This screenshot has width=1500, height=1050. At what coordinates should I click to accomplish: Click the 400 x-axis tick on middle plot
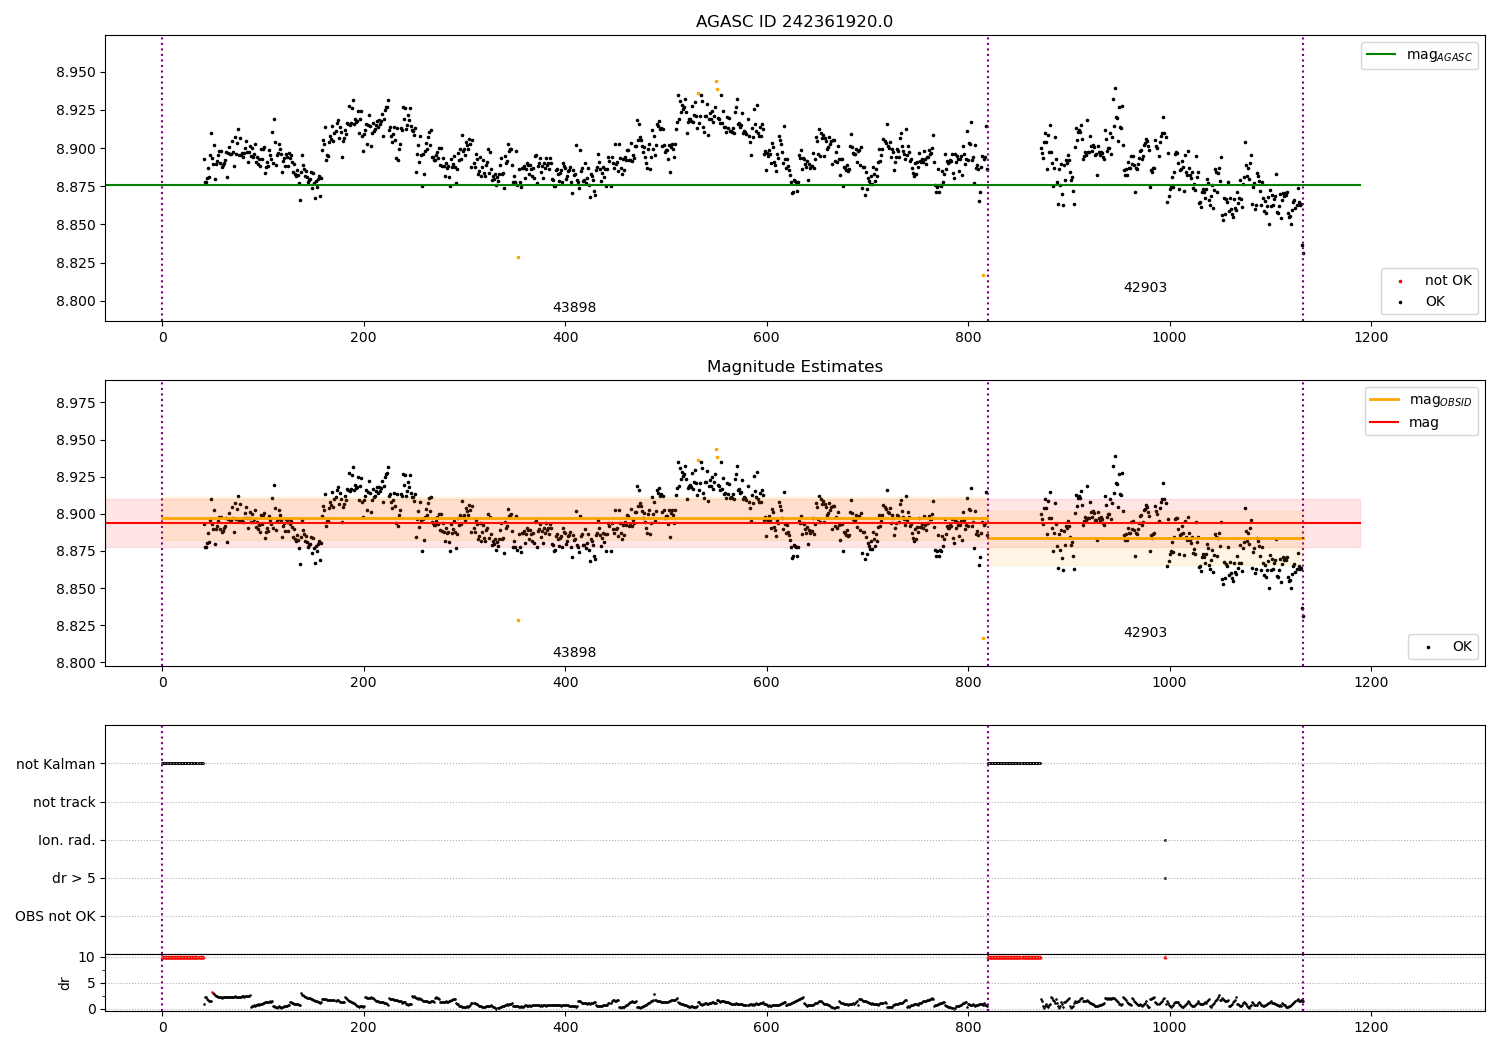click(565, 682)
